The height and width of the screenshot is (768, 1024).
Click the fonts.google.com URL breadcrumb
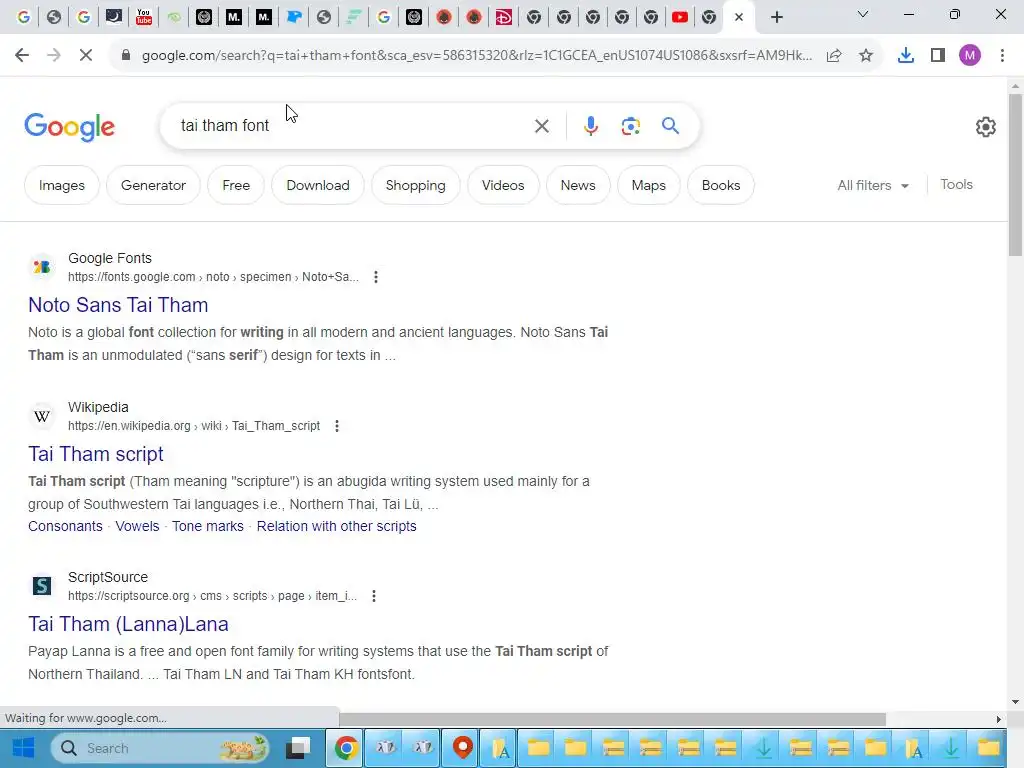click(x=214, y=277)
